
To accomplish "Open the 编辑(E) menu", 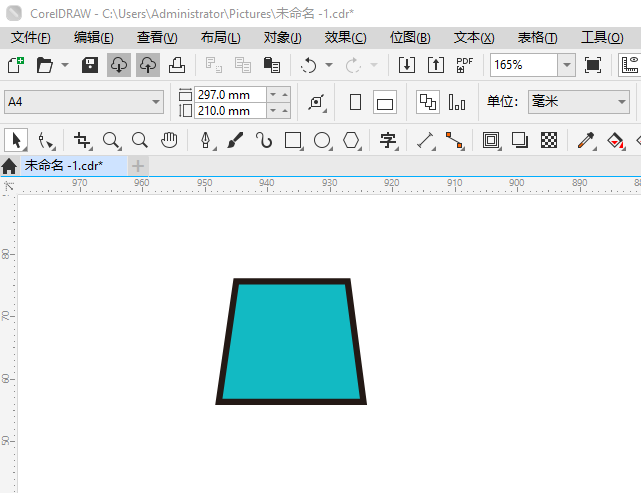I will [94, 38].
